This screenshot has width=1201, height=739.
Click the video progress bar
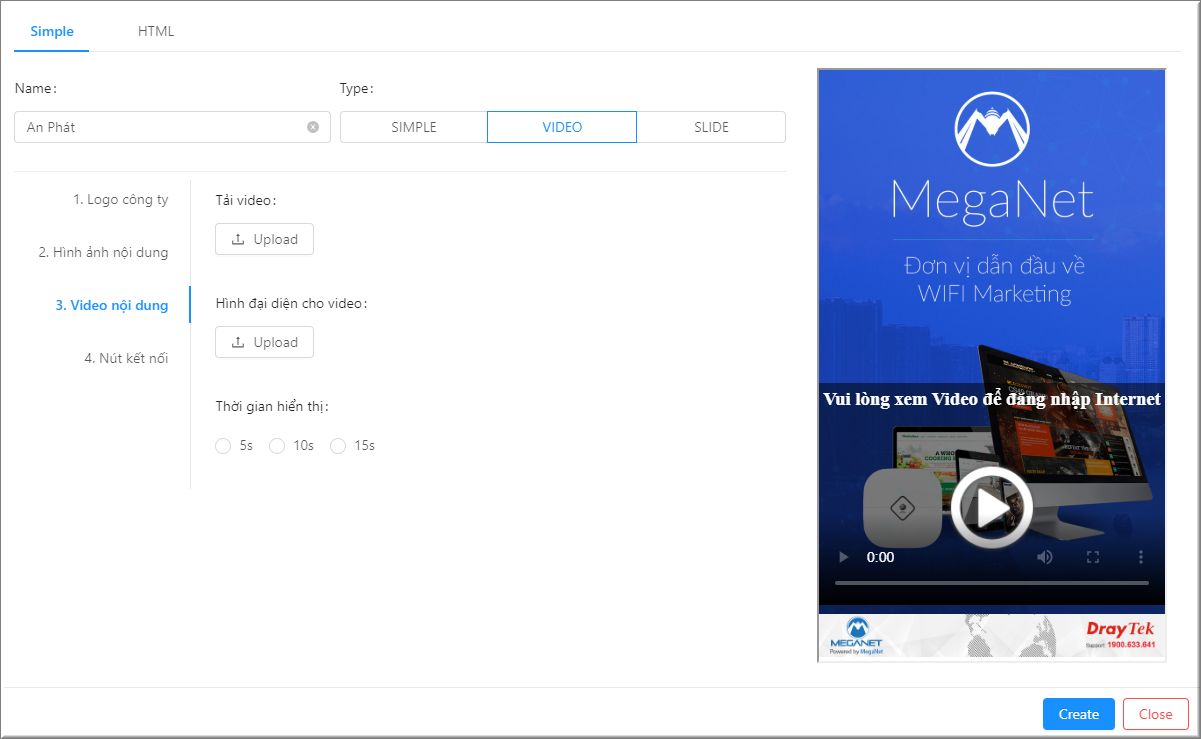click(992, 583)
